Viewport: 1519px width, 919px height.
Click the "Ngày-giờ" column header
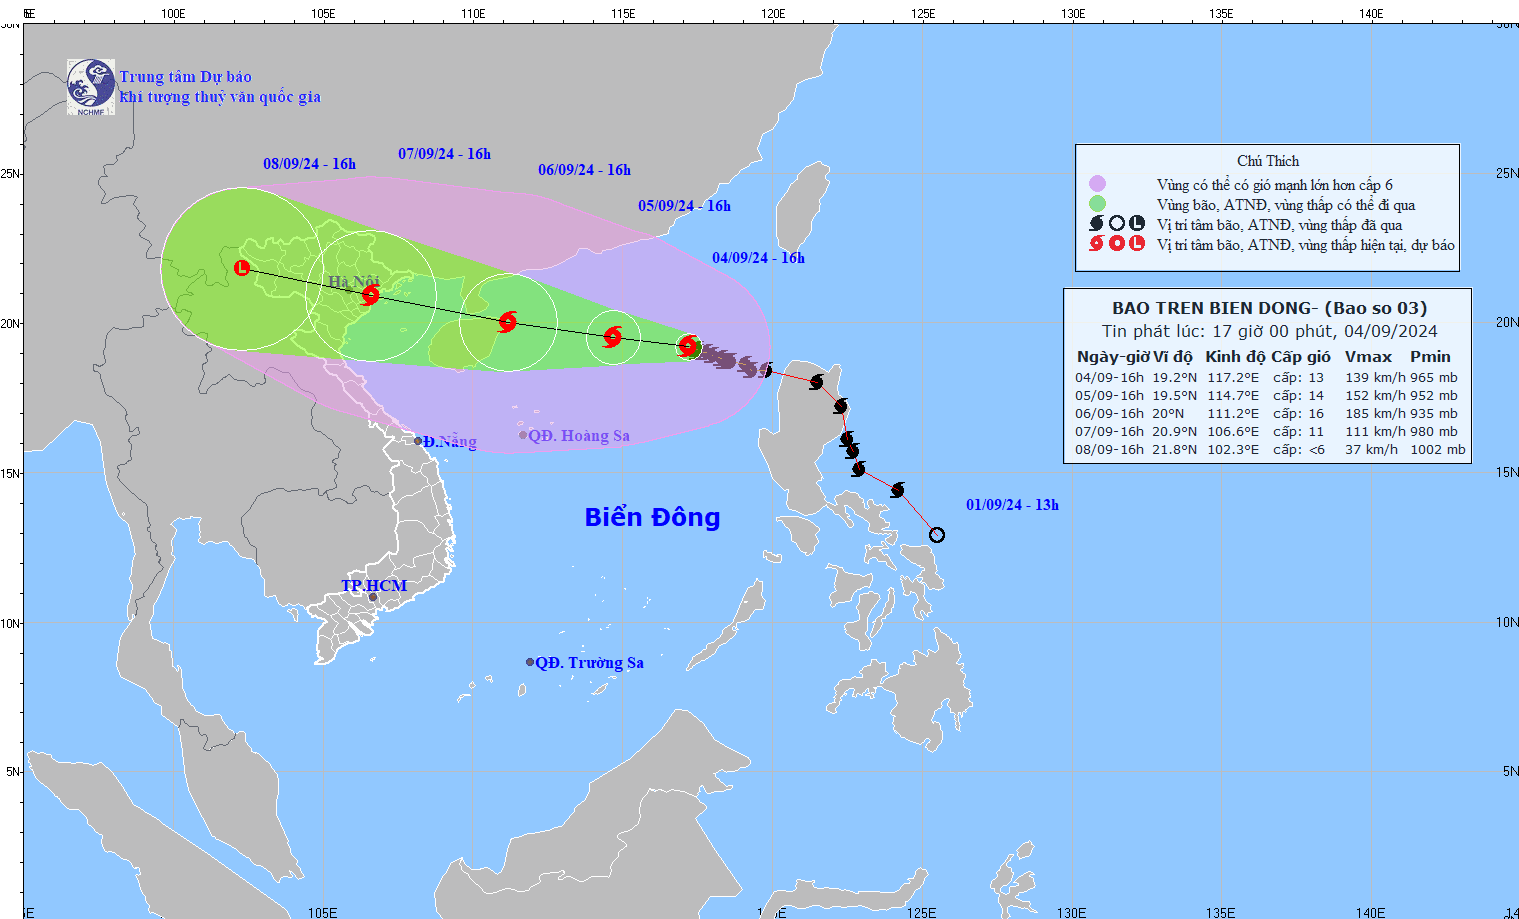1113,357
